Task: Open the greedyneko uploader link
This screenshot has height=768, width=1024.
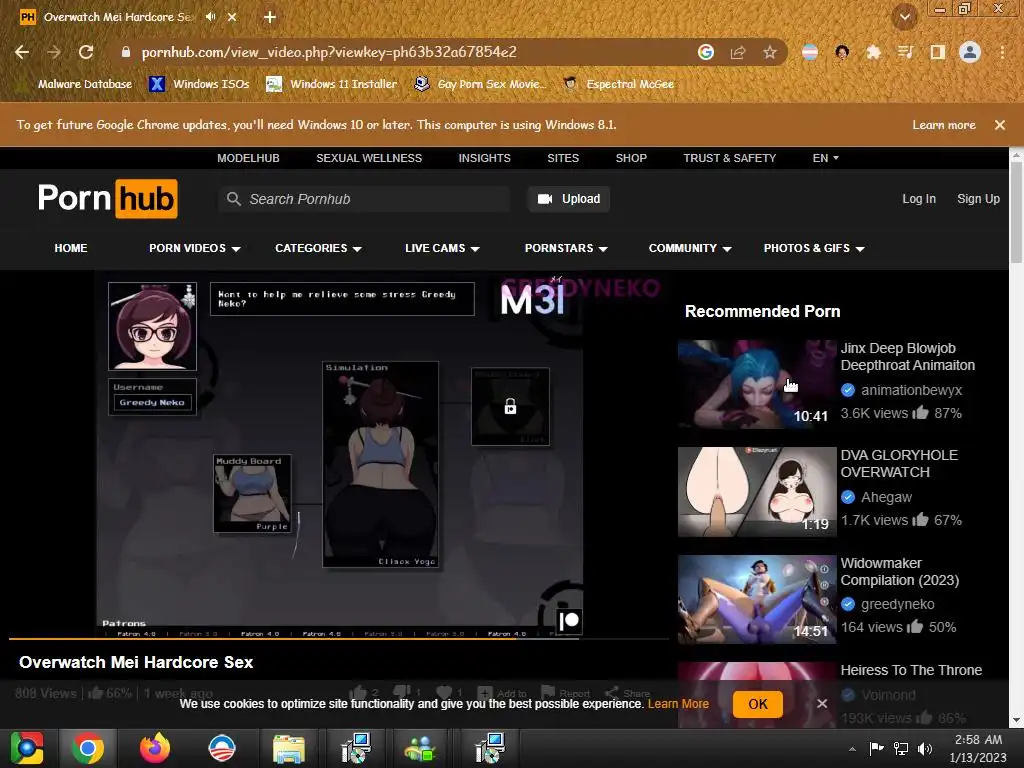Action: [897, 604]
